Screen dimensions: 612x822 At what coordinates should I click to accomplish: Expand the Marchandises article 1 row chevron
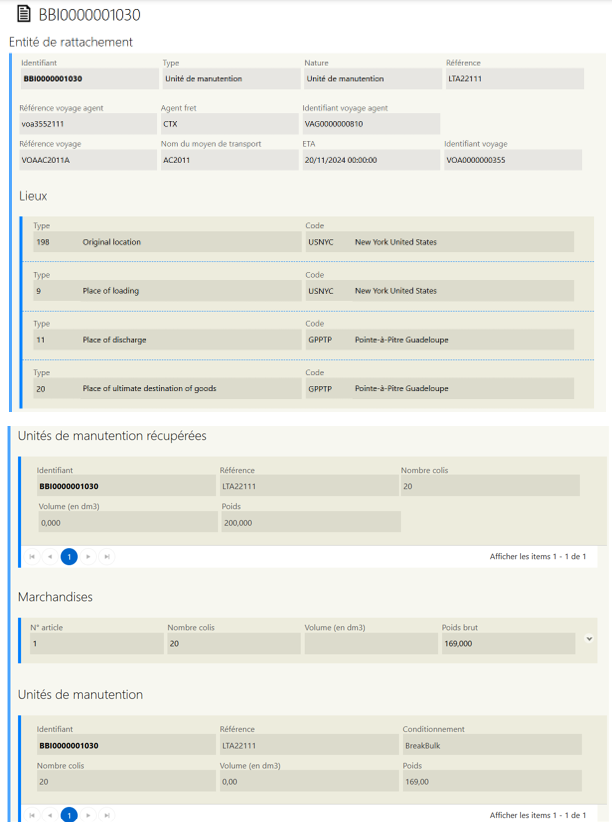(x=589, y=638)
